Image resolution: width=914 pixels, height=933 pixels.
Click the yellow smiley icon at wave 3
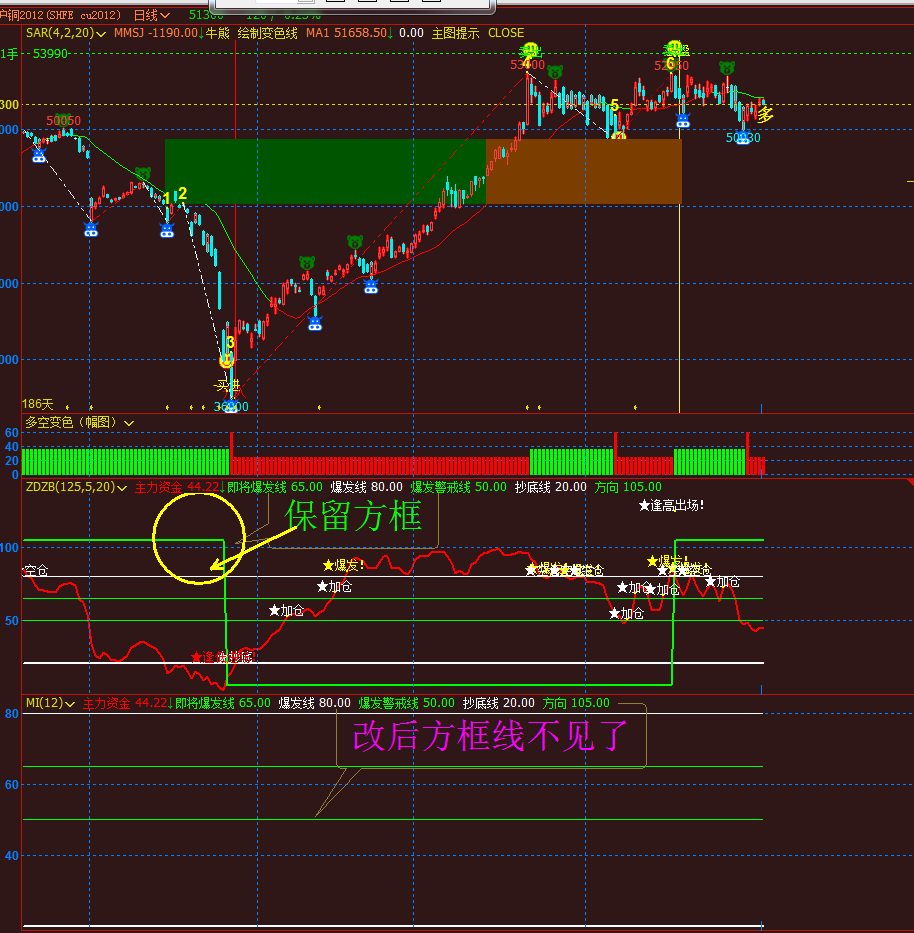[x=226, y=361]
